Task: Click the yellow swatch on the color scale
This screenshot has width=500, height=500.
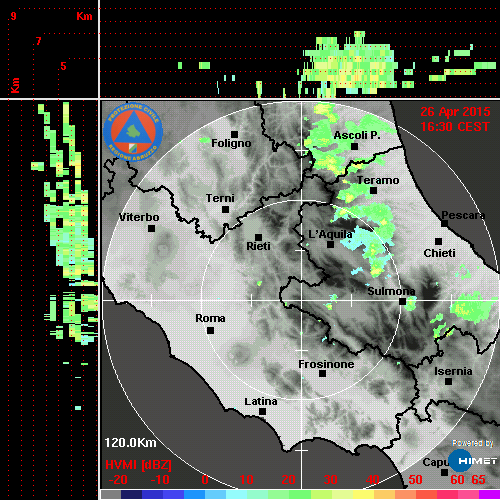Action: [364, 495]
